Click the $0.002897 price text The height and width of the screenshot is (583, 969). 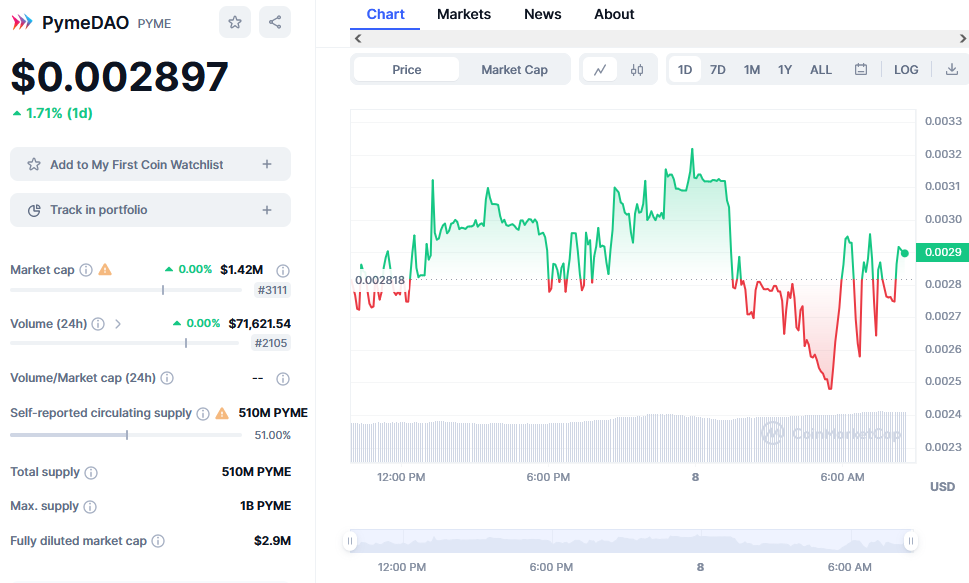tap(120, 77)
